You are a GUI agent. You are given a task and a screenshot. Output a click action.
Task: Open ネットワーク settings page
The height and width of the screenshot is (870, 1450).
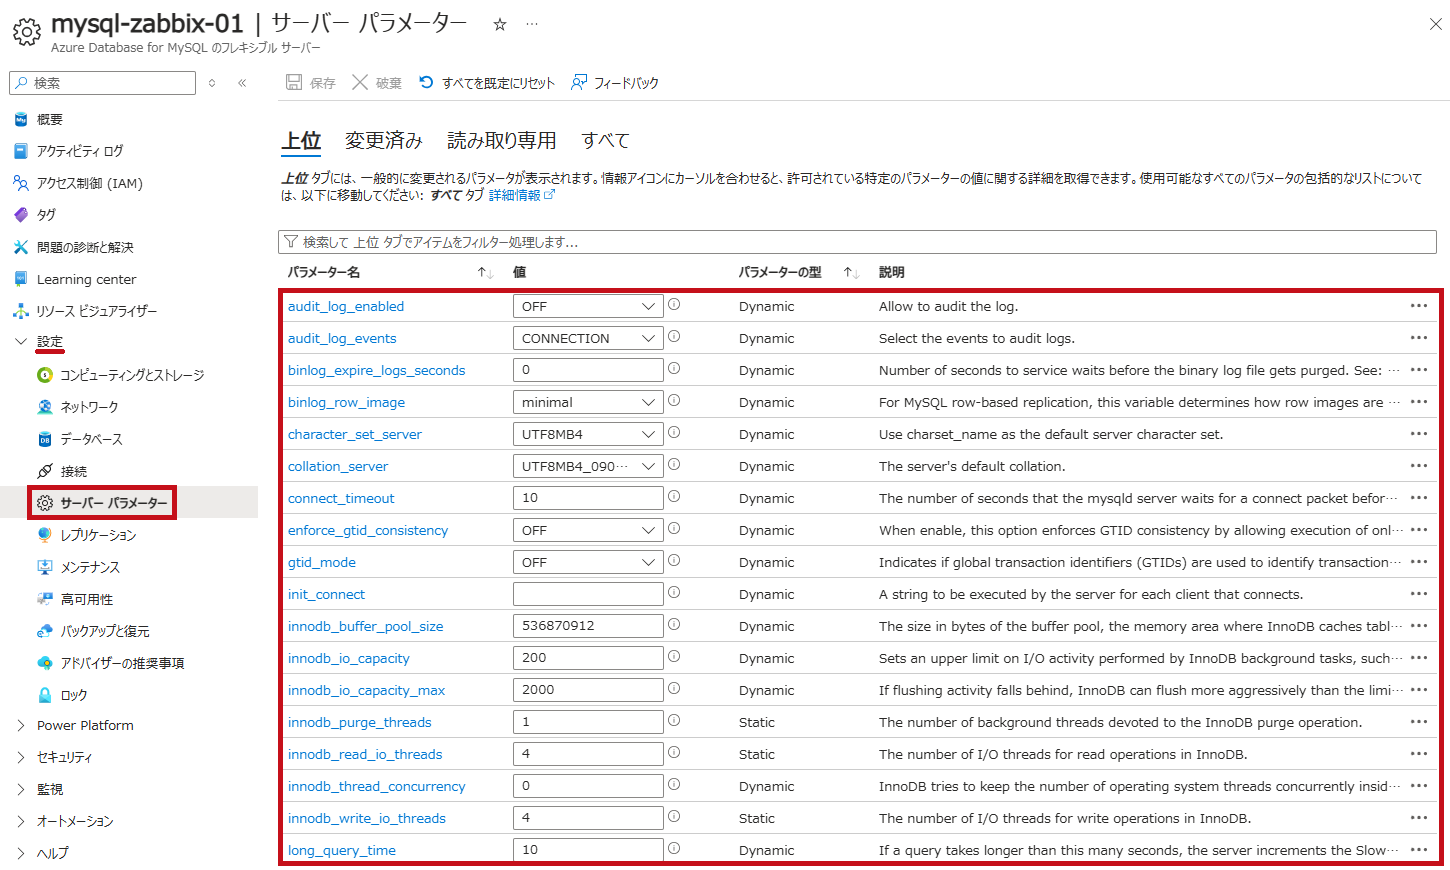click(x=89, y=407)
